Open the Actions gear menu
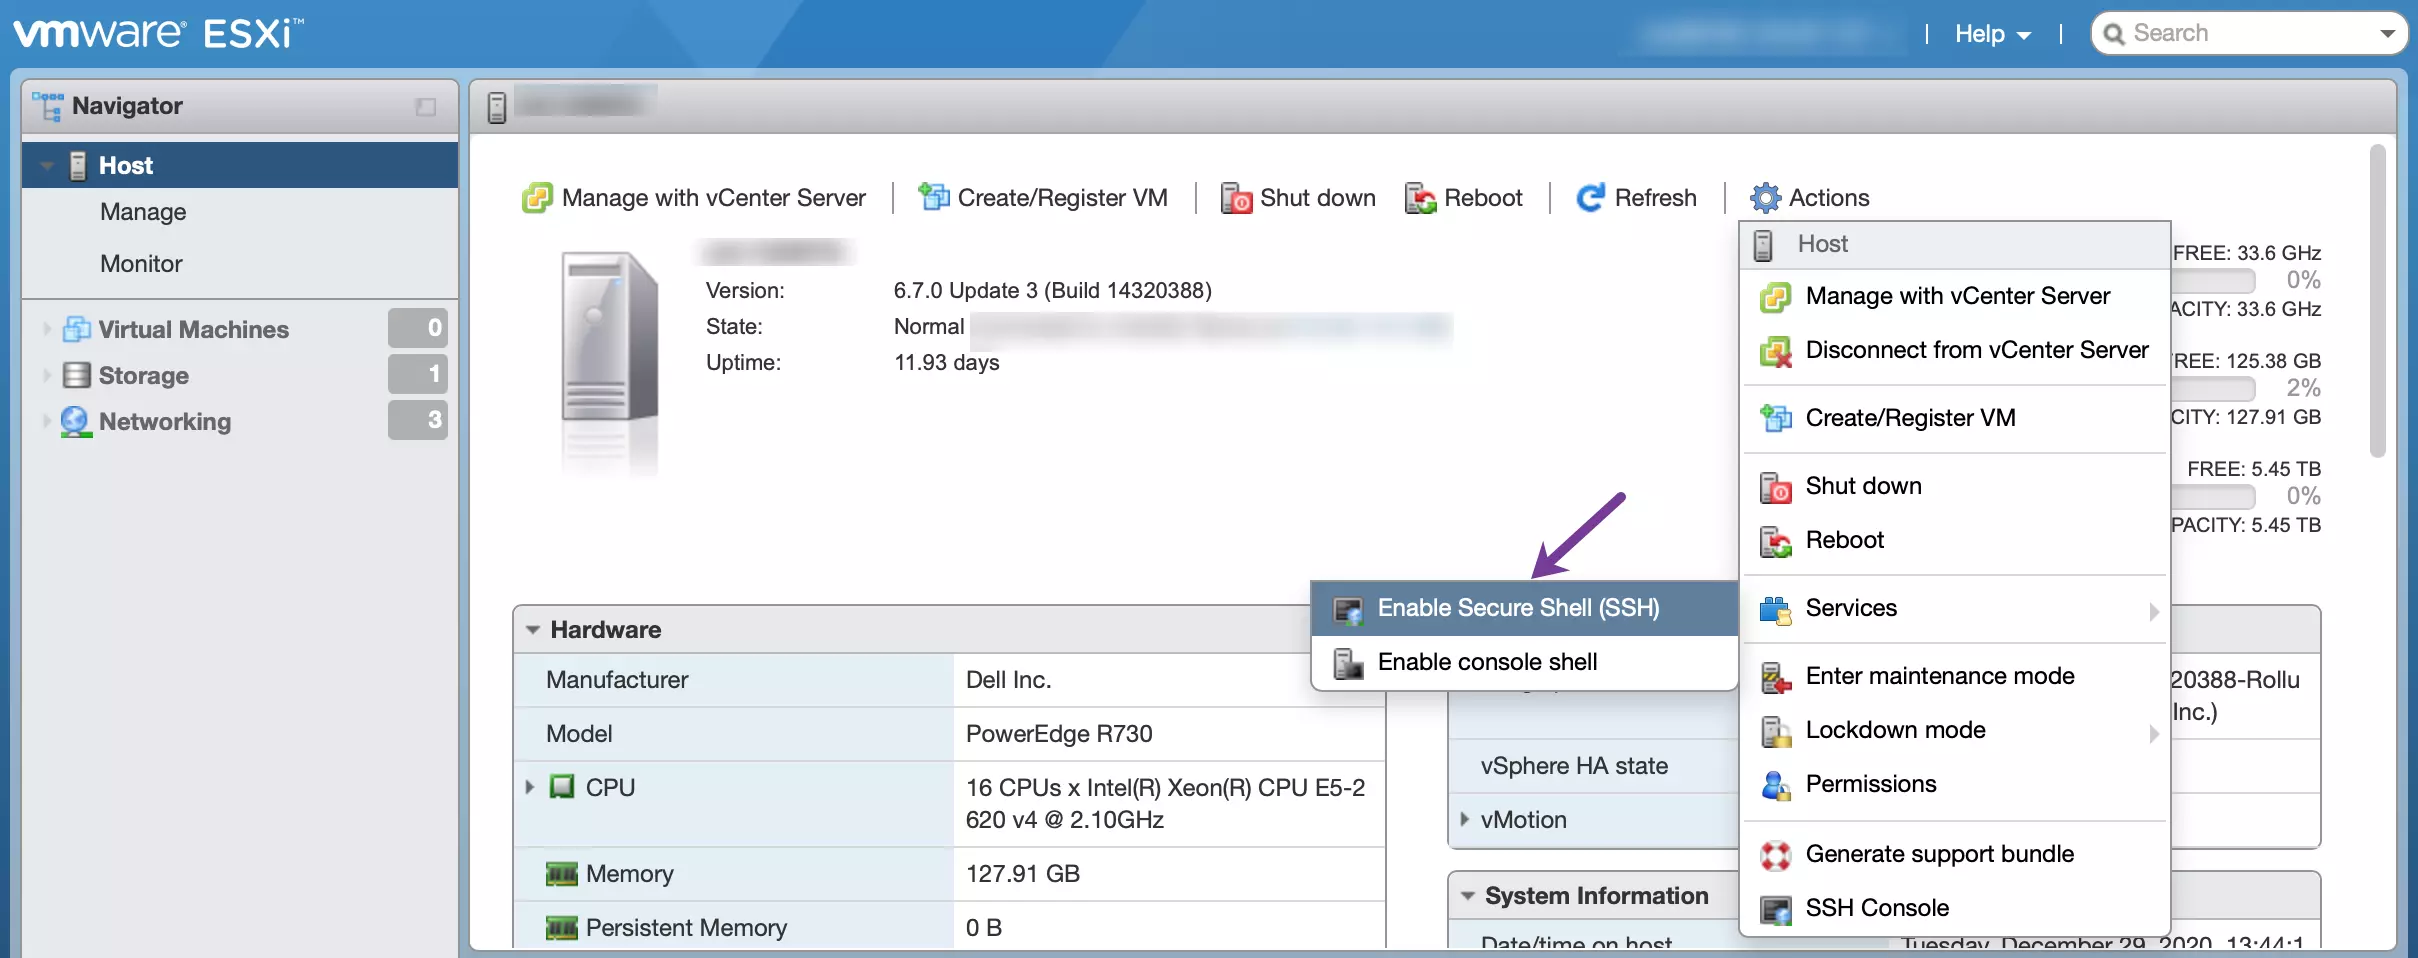The height and width of the screenshot is (958, 2418). [x=1810, y=198]
